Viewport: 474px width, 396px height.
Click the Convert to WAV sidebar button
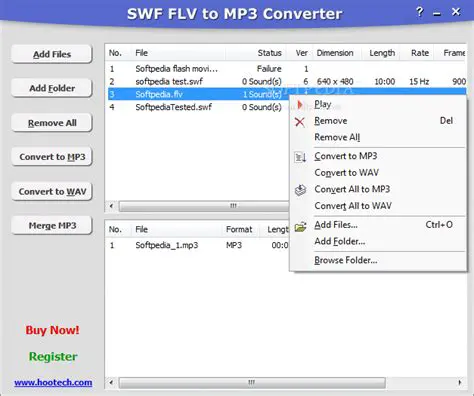click(52, 192)
